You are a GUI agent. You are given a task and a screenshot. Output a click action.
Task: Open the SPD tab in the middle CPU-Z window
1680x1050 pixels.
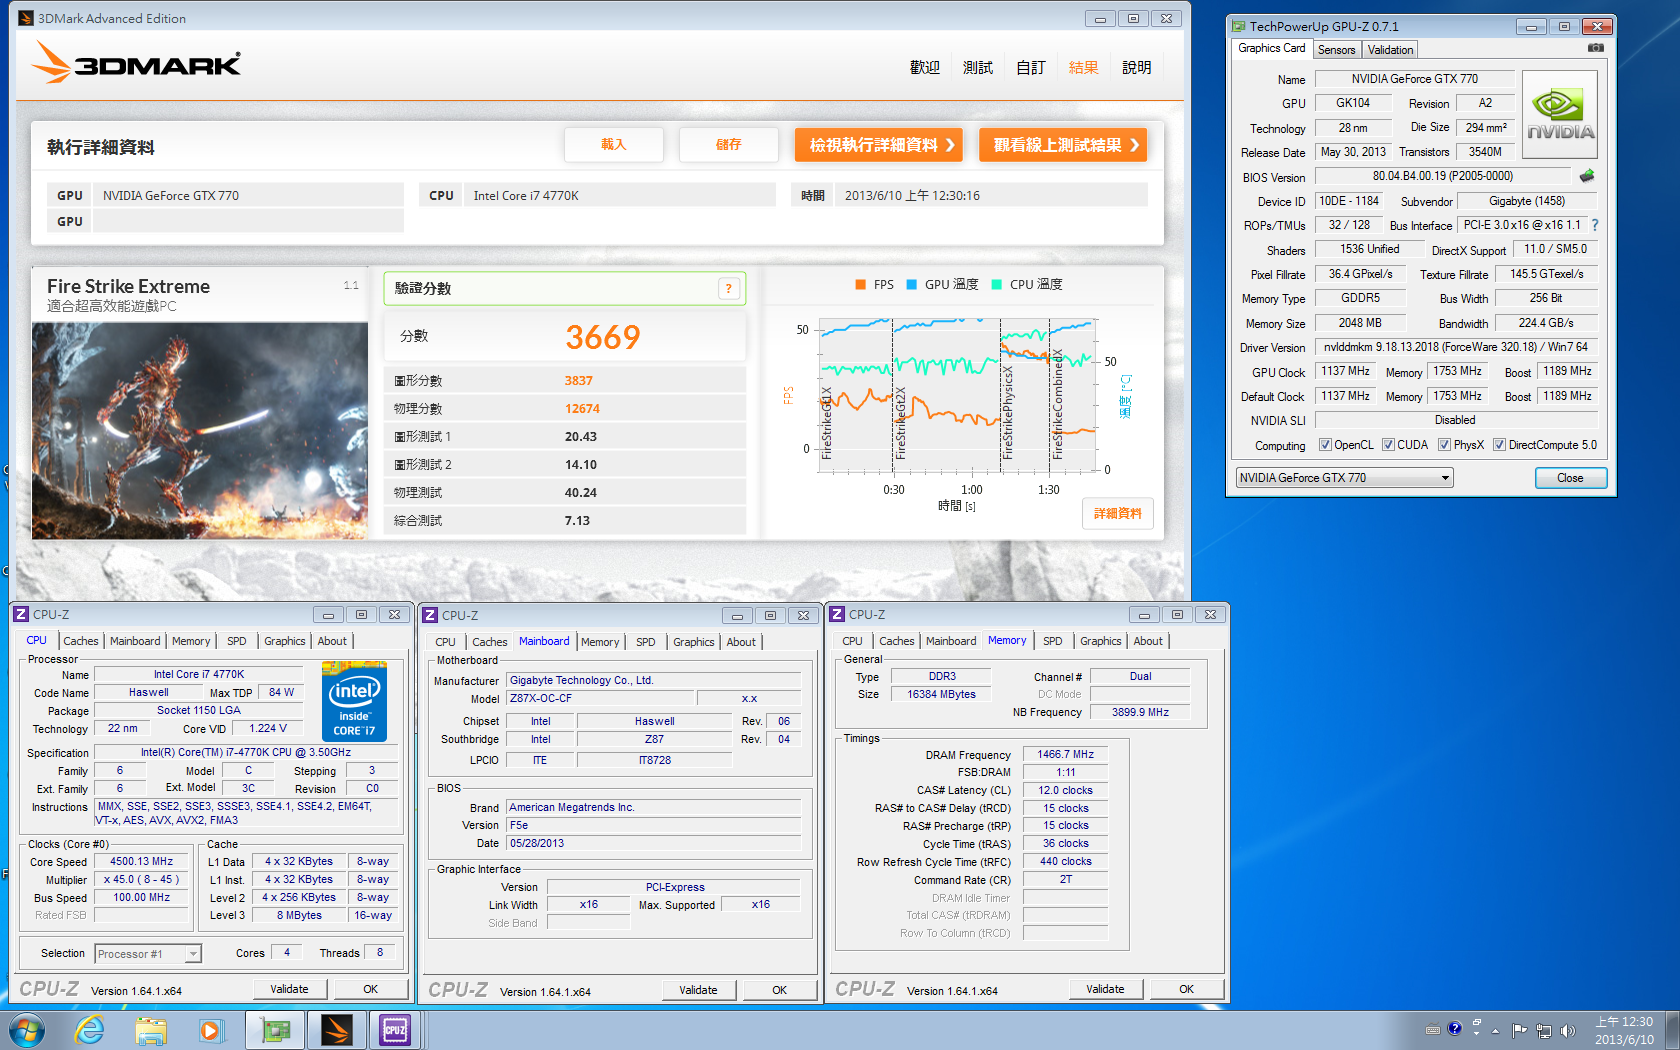click(x=646, y=642)
